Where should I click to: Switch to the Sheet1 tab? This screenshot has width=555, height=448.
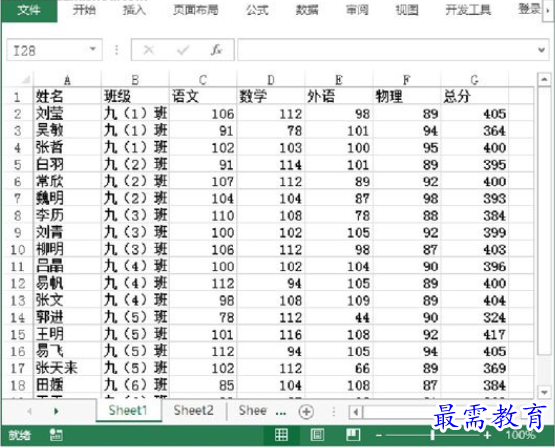pos(128,410)
